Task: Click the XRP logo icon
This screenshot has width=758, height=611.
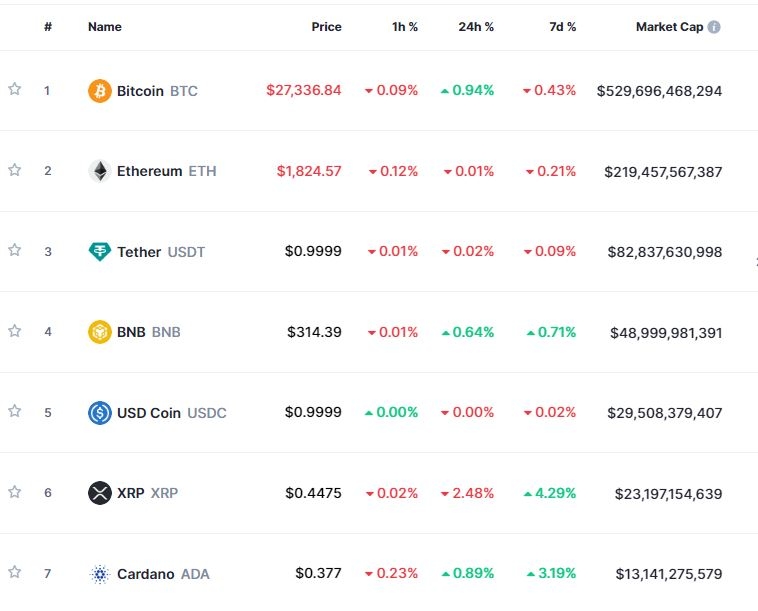Action: coord(100,493)
